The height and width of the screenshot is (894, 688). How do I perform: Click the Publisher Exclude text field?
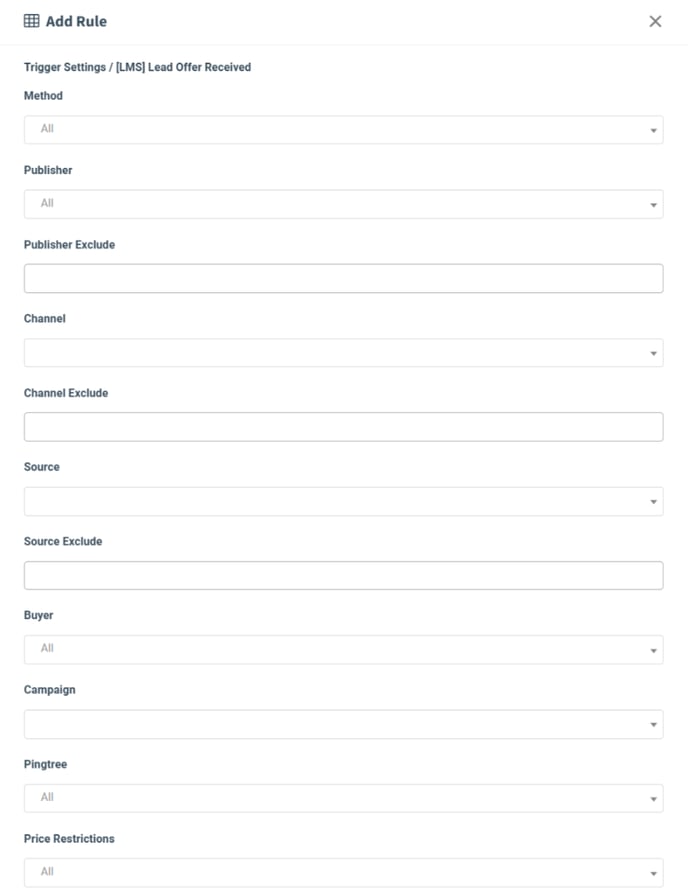pyautogui.click(x=343, y=278)
